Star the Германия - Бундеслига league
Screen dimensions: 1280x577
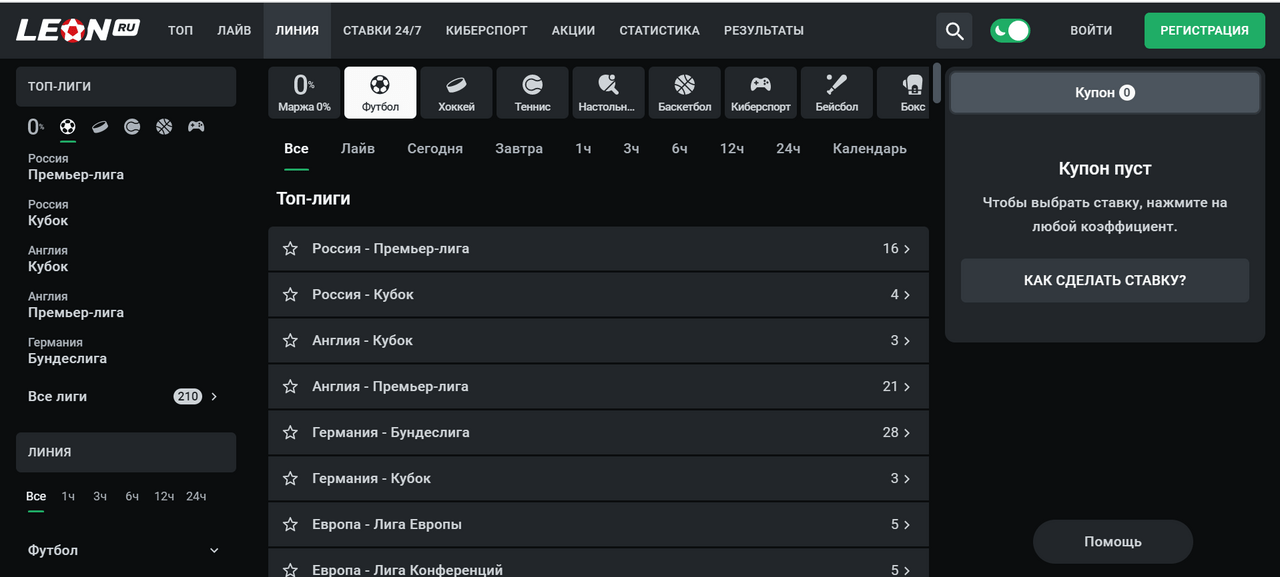[290, 433]
